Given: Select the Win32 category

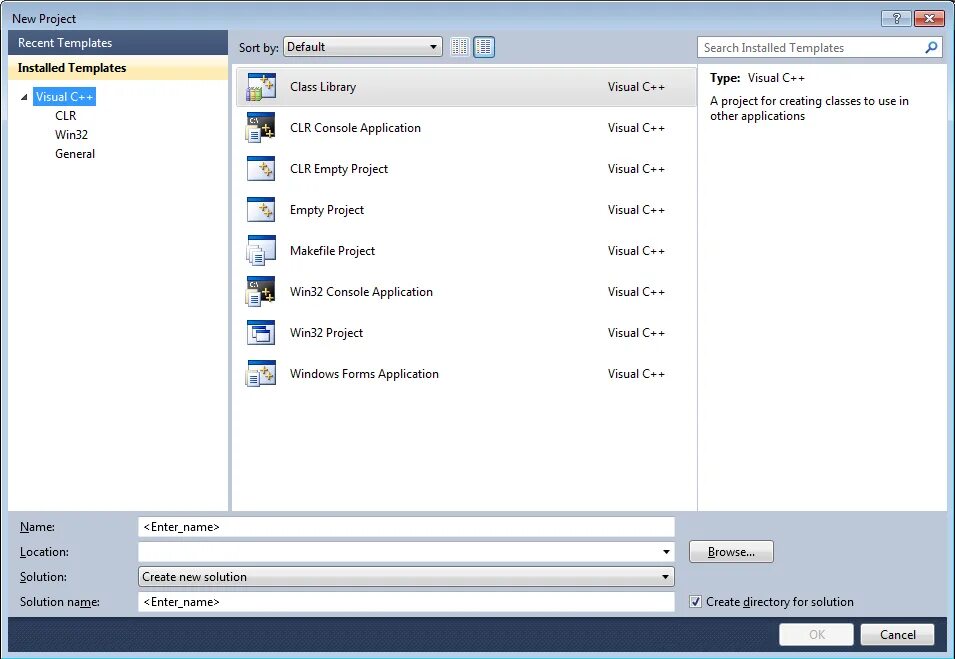Looking at the screenshot, I should [71, 135].
